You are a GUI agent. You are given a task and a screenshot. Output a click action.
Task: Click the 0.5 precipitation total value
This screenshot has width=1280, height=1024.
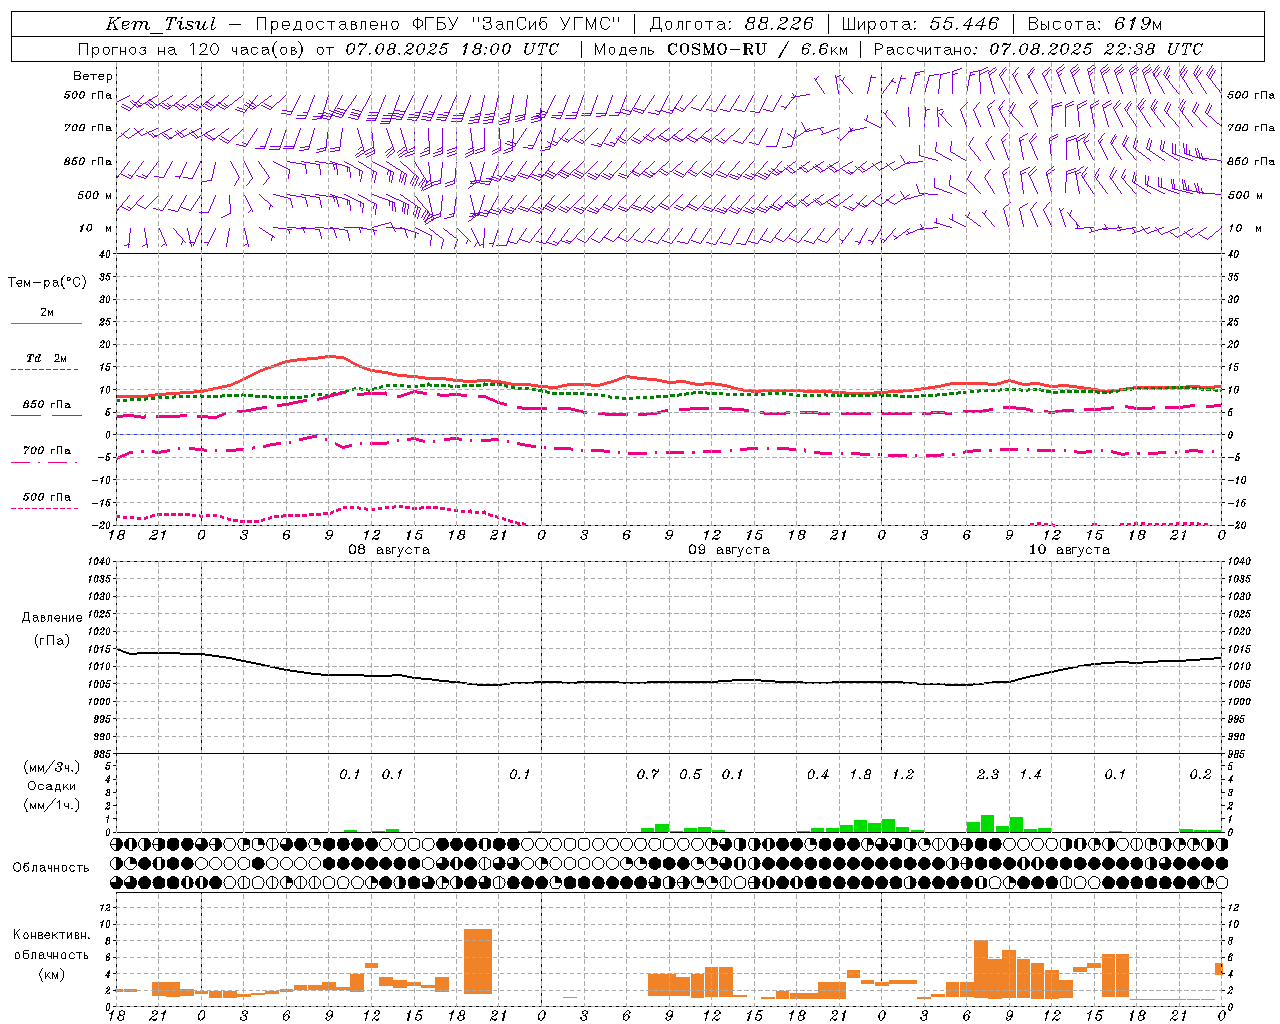click(690, 775)
